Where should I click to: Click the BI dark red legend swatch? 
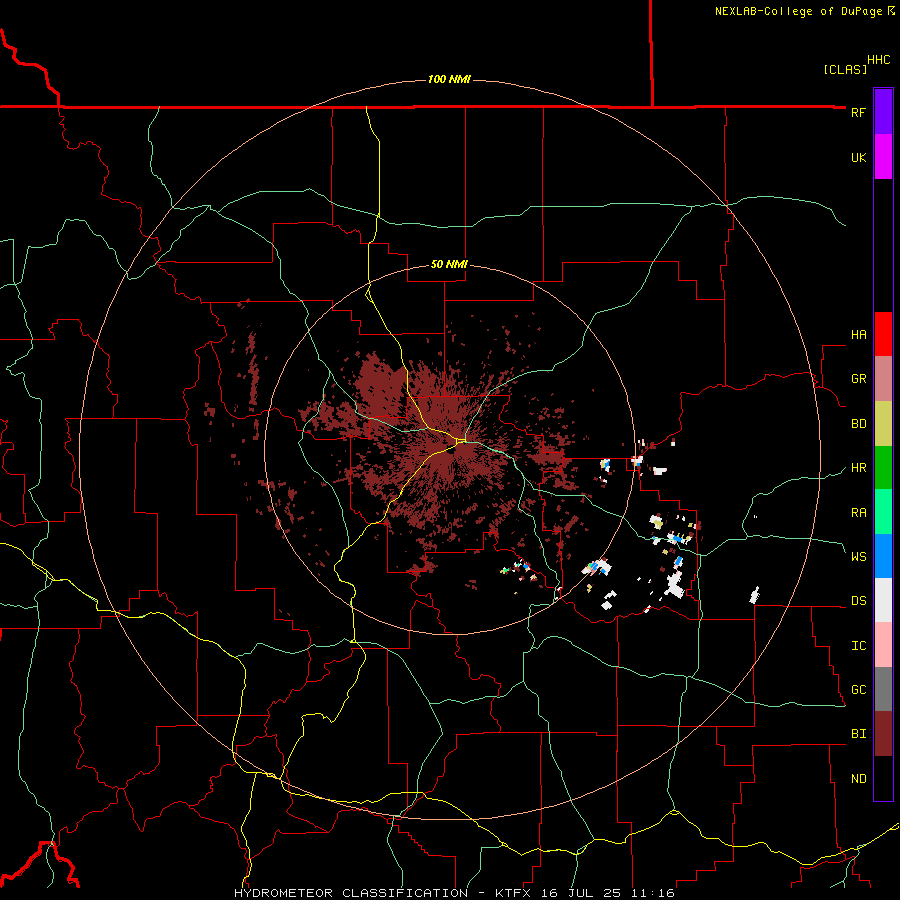pos(883,734)
